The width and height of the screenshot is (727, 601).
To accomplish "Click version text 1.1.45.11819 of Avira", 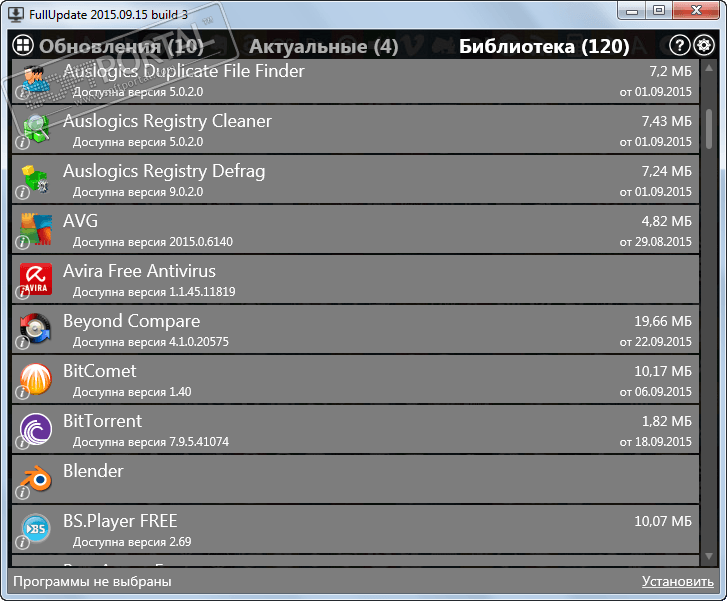I will tap(202, 292).
